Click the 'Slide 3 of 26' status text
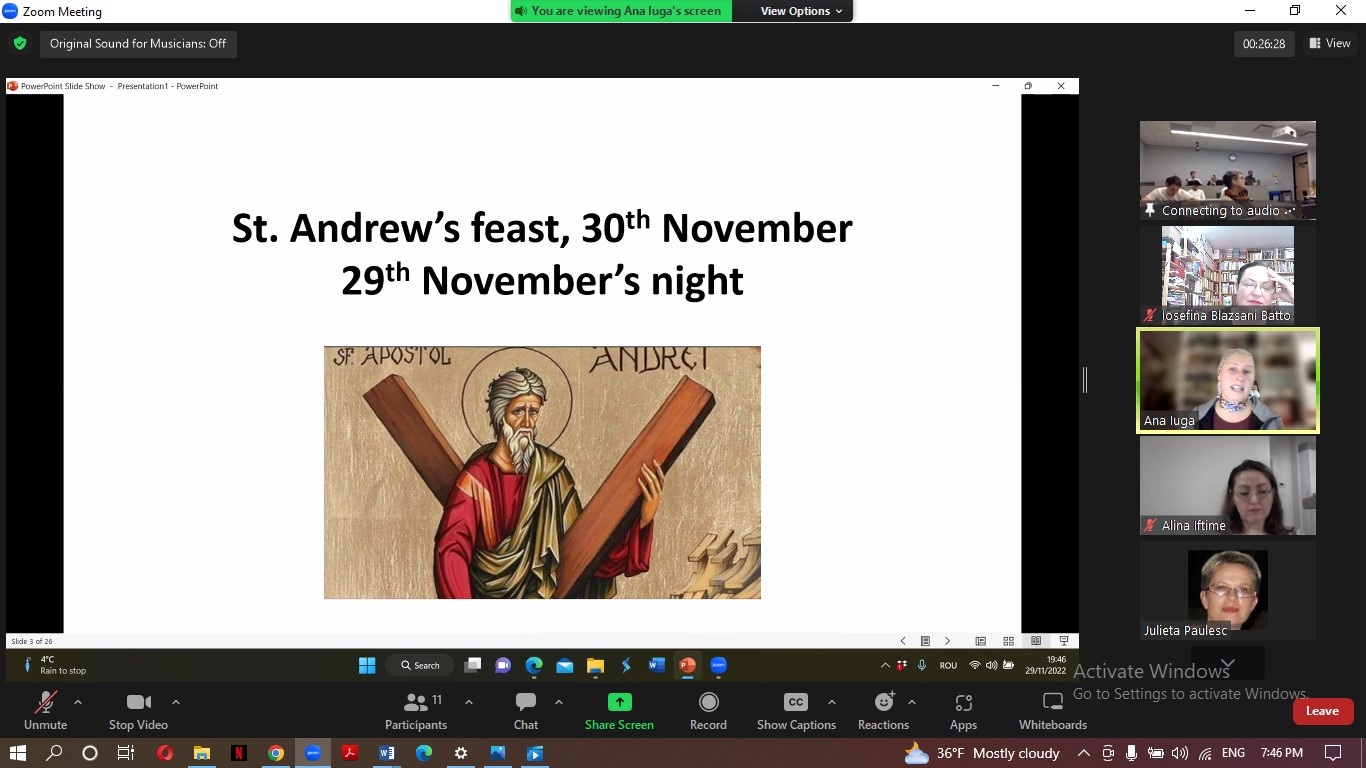This screenshot has height=768, width=1366. point(32,641)
